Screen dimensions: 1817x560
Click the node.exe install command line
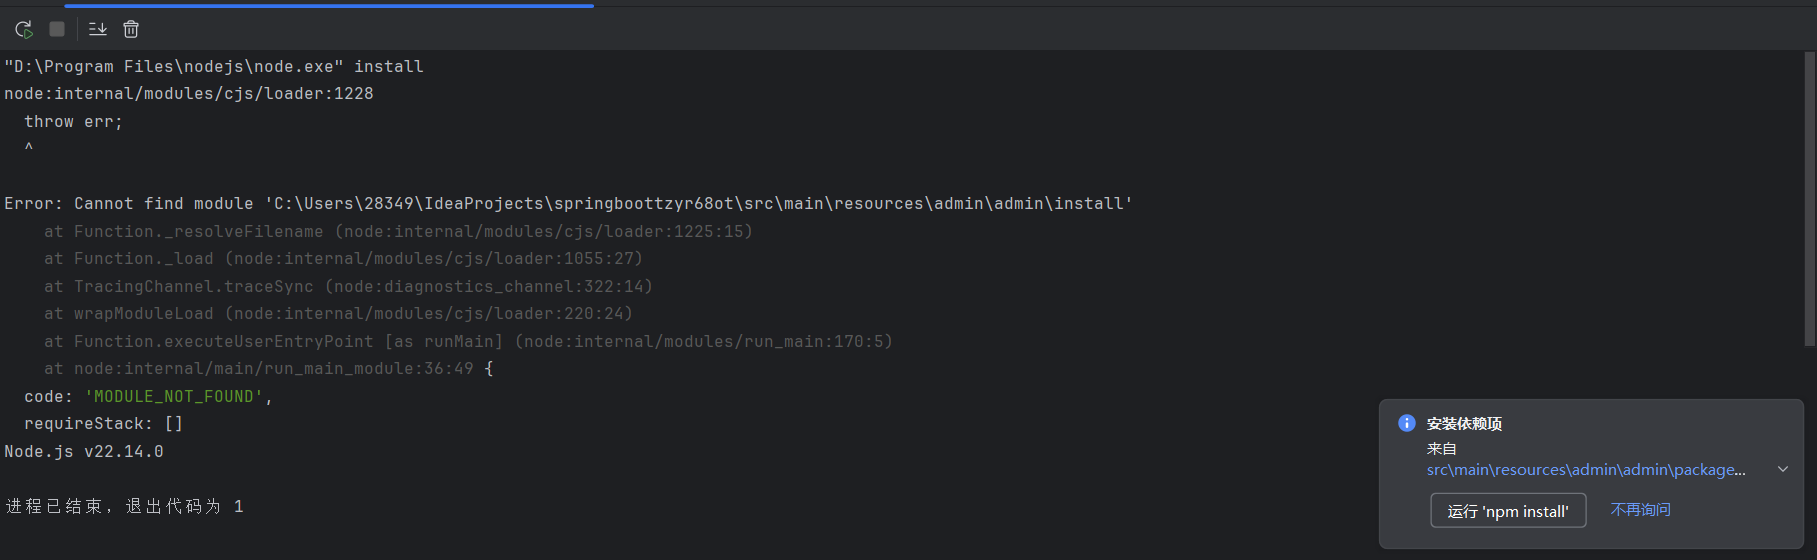tap(214, 66)
